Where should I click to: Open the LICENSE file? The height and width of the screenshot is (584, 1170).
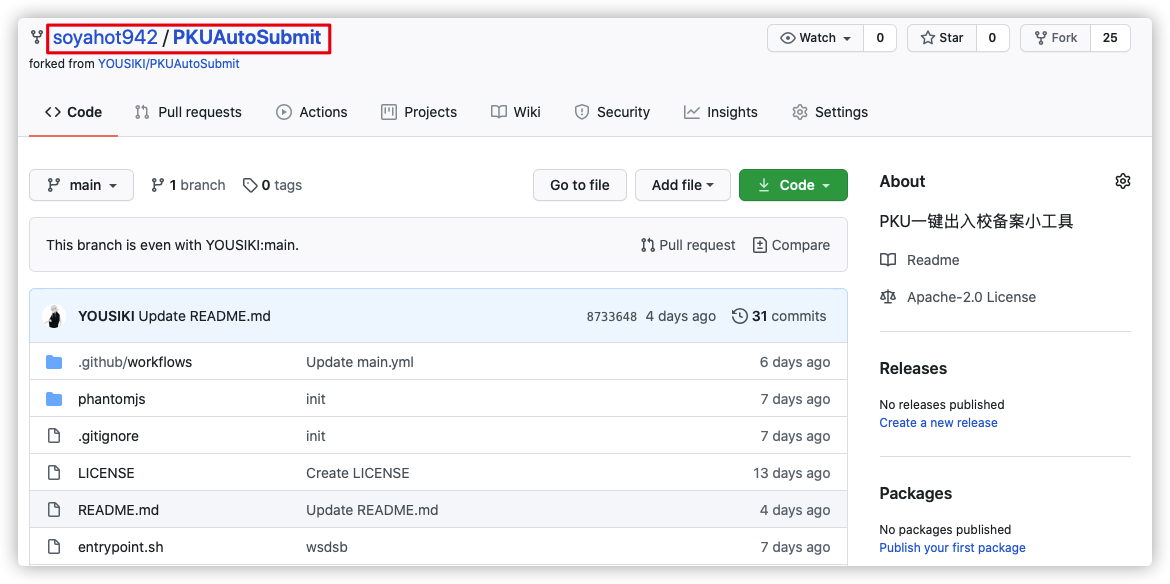106,473
